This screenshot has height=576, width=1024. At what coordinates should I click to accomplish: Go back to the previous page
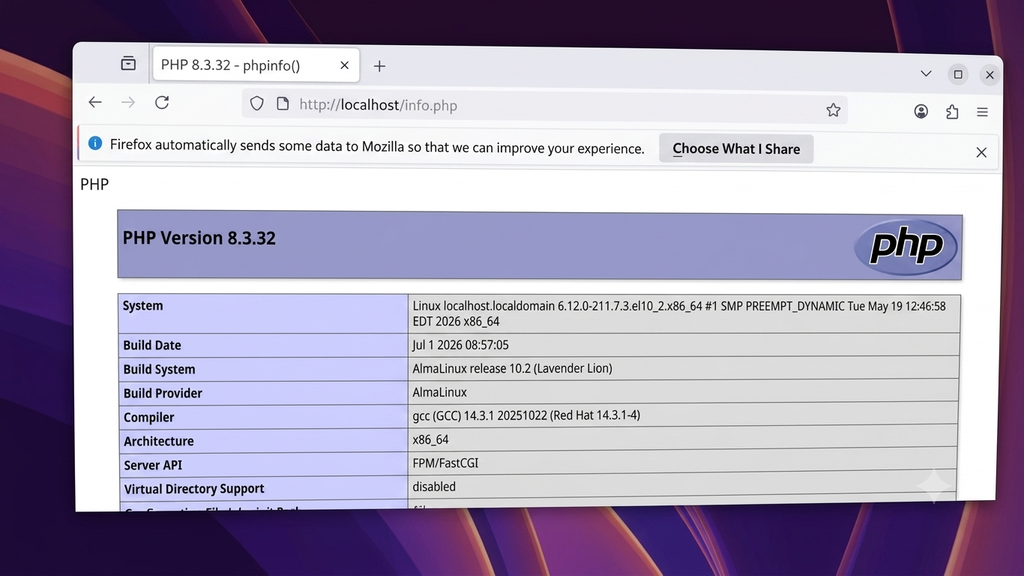pyautogui.click(x=95, y=102)
